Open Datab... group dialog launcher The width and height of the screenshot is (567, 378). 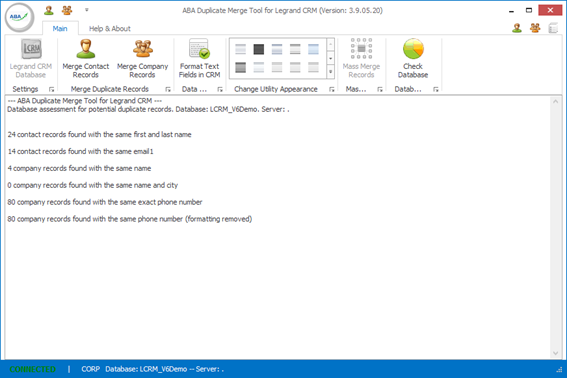pyautogui.click(x=436, y=89)
